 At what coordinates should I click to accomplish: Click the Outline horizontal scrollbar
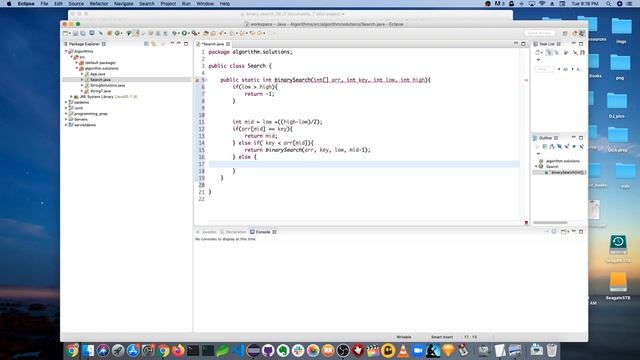click(x=550, y=222)
